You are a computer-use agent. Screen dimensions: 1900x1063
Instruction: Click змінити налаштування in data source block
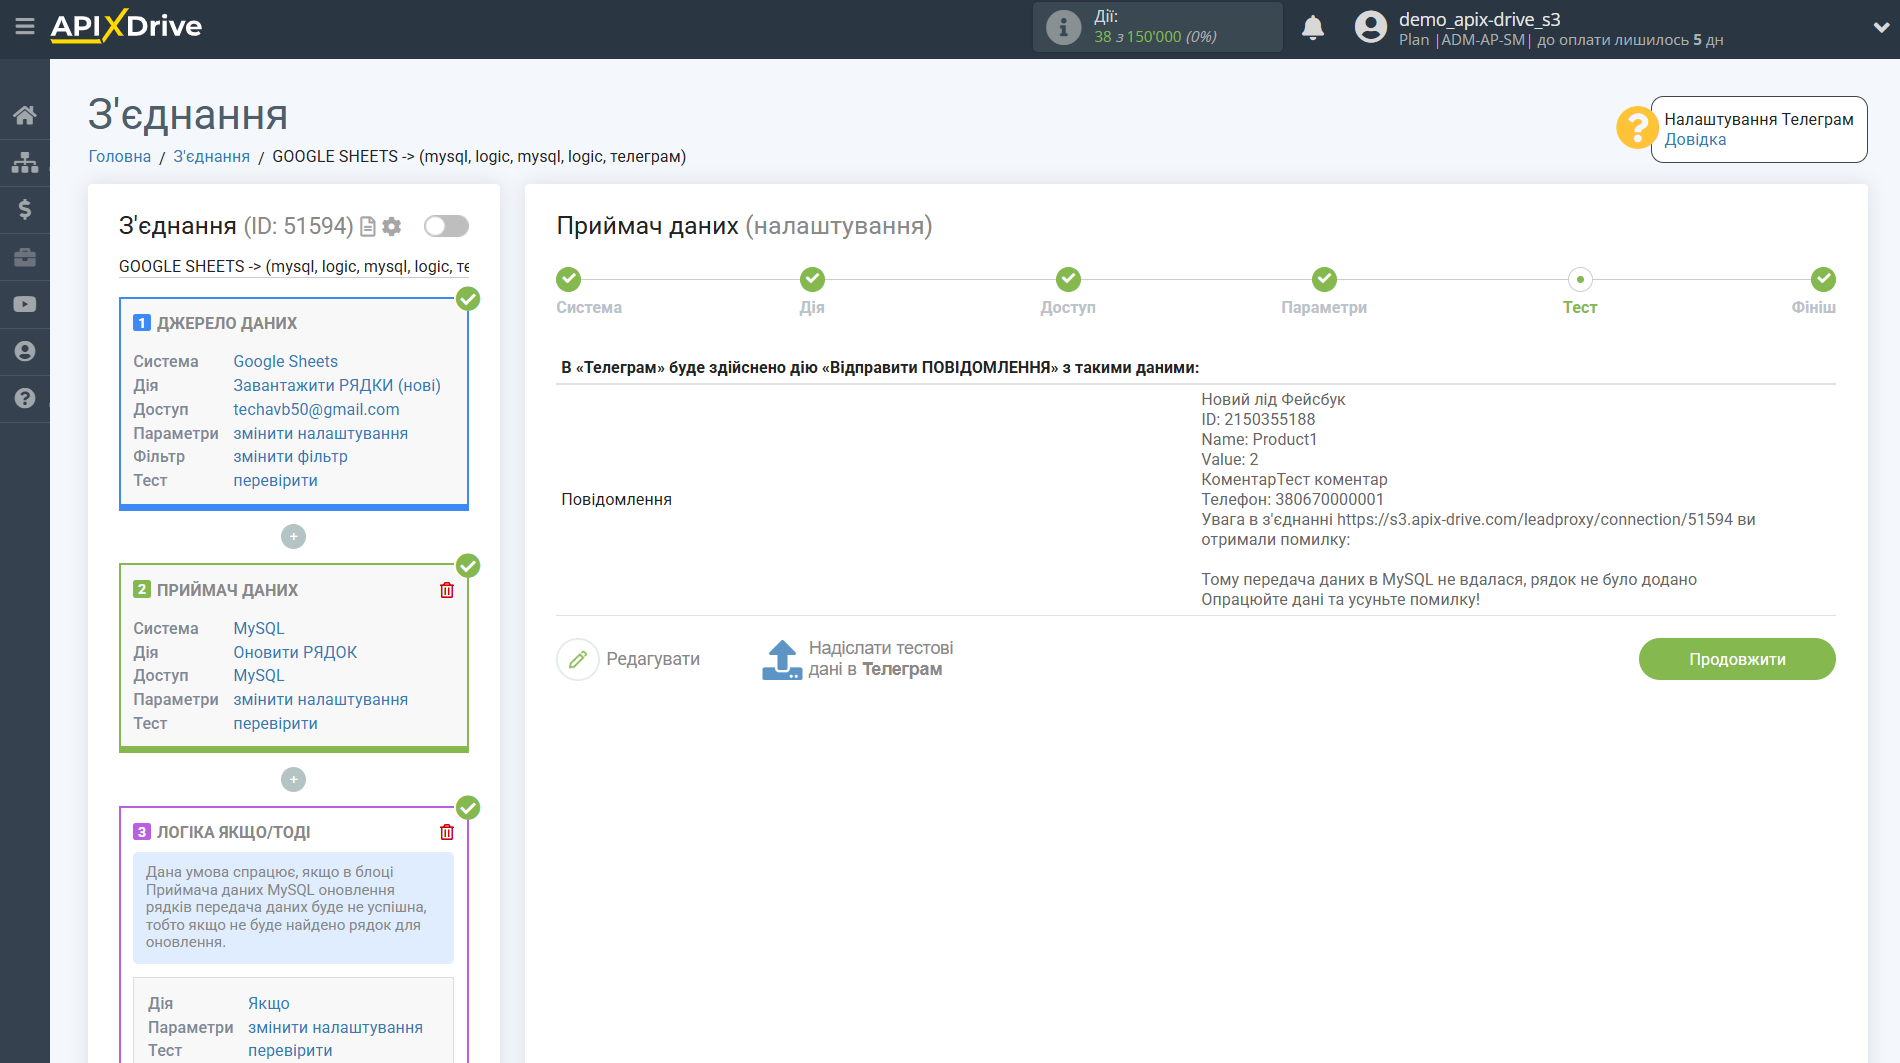tap(320, 433)
